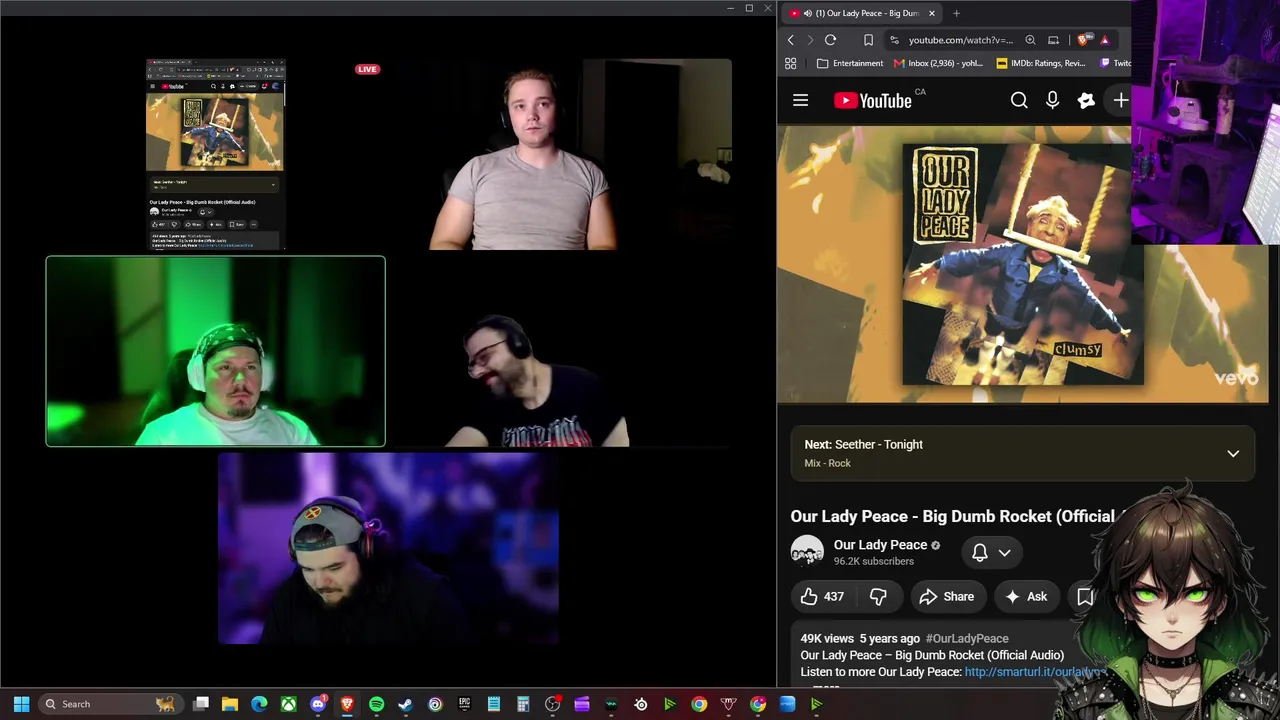
Task: Open the Windows Start menu
Action: pyautogui.click(x=21, y=704)
